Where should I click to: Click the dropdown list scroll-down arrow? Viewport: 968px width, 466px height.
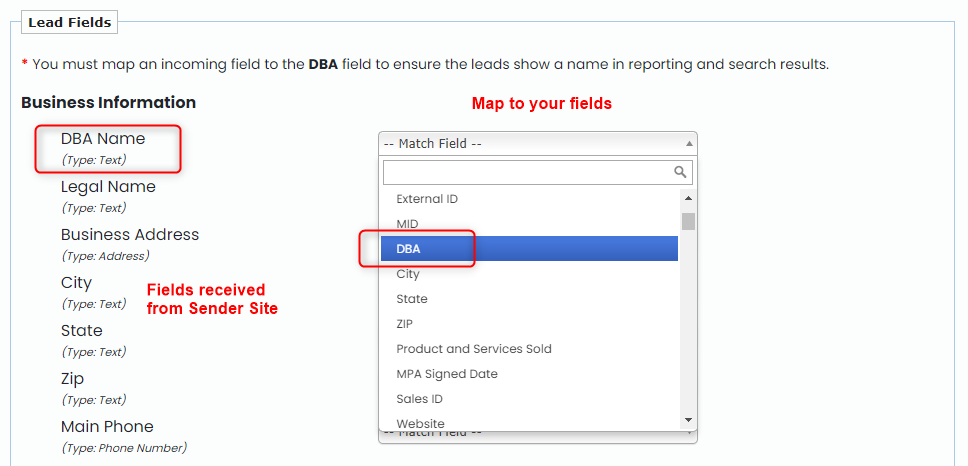point(688,420)
